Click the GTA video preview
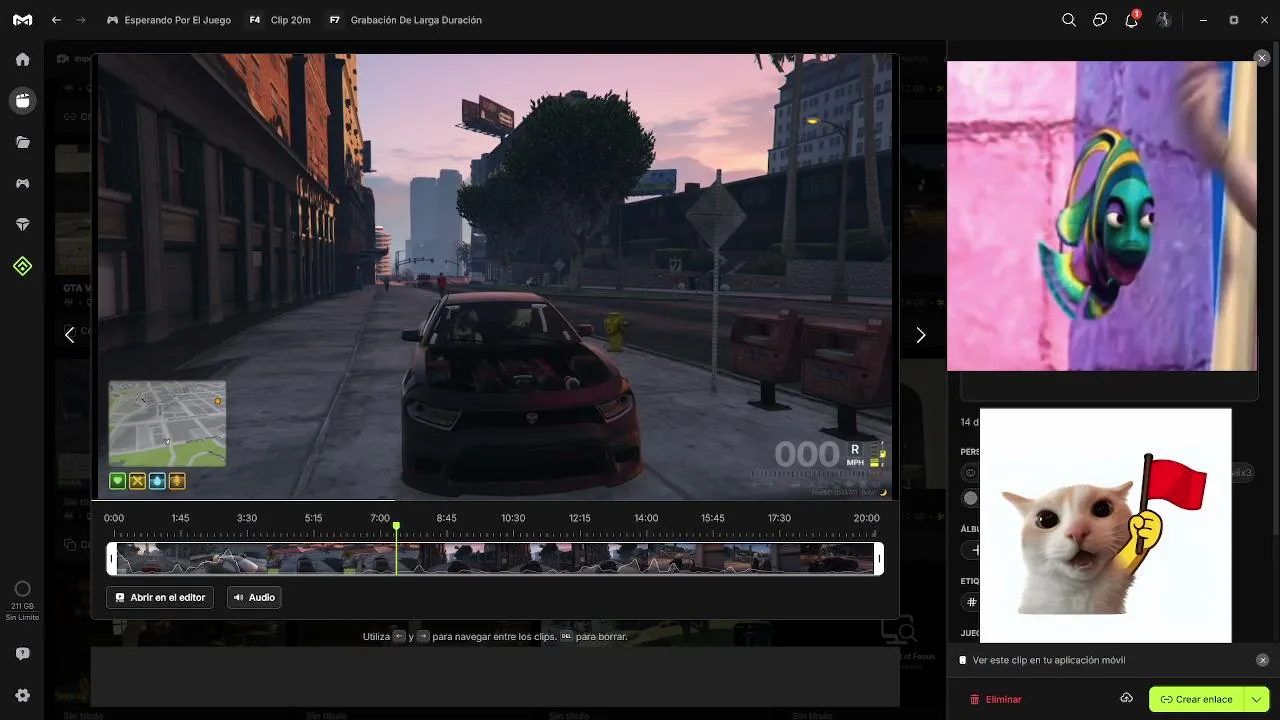 coord(495,276)
